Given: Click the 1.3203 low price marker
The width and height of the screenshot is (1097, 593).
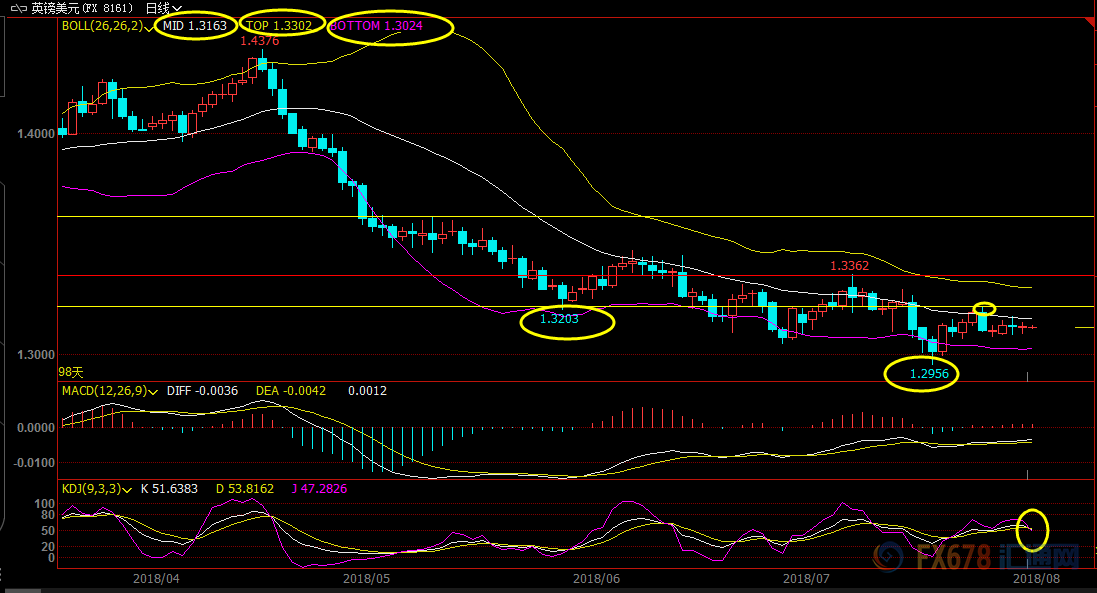Looking at the screenshot, I should point(560,319).
